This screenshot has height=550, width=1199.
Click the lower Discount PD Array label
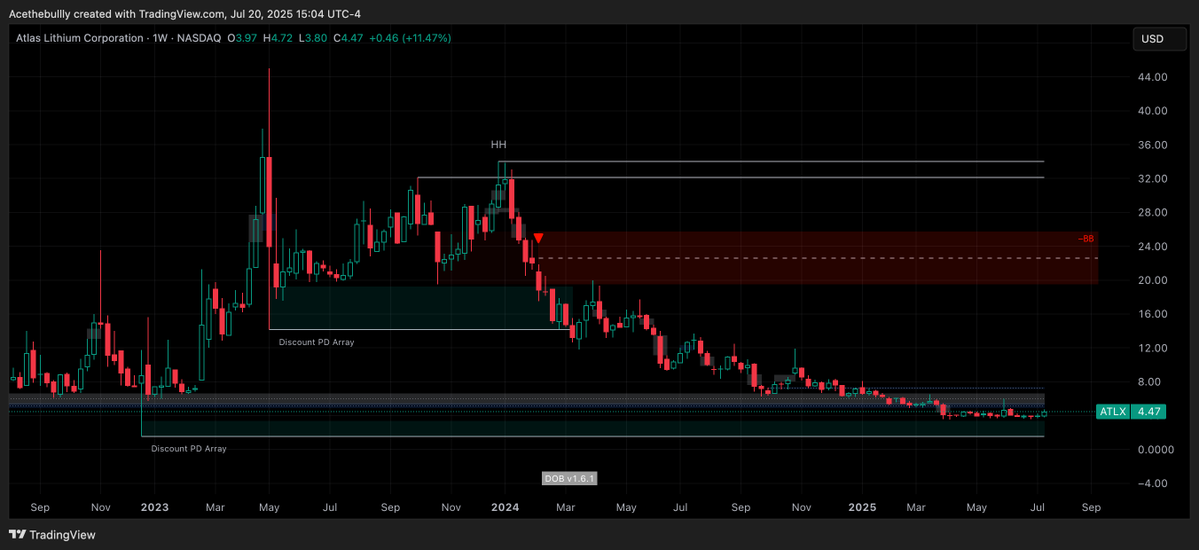[188, 449]
